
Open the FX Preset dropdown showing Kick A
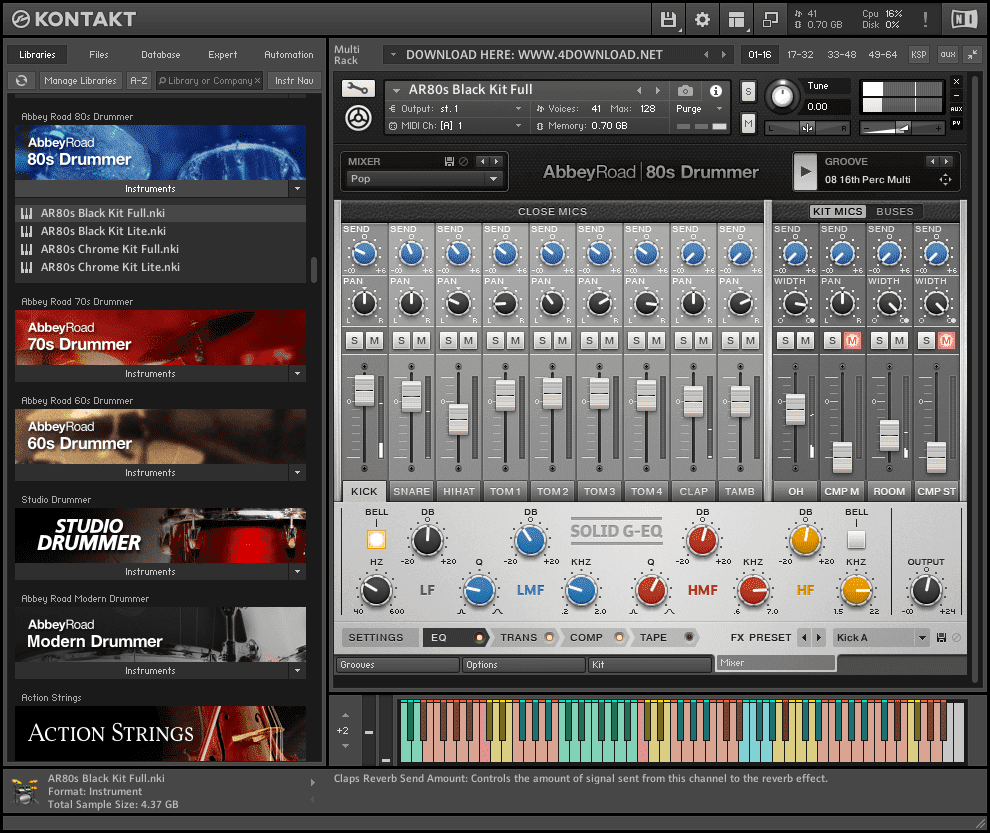(x=880, y=637)
